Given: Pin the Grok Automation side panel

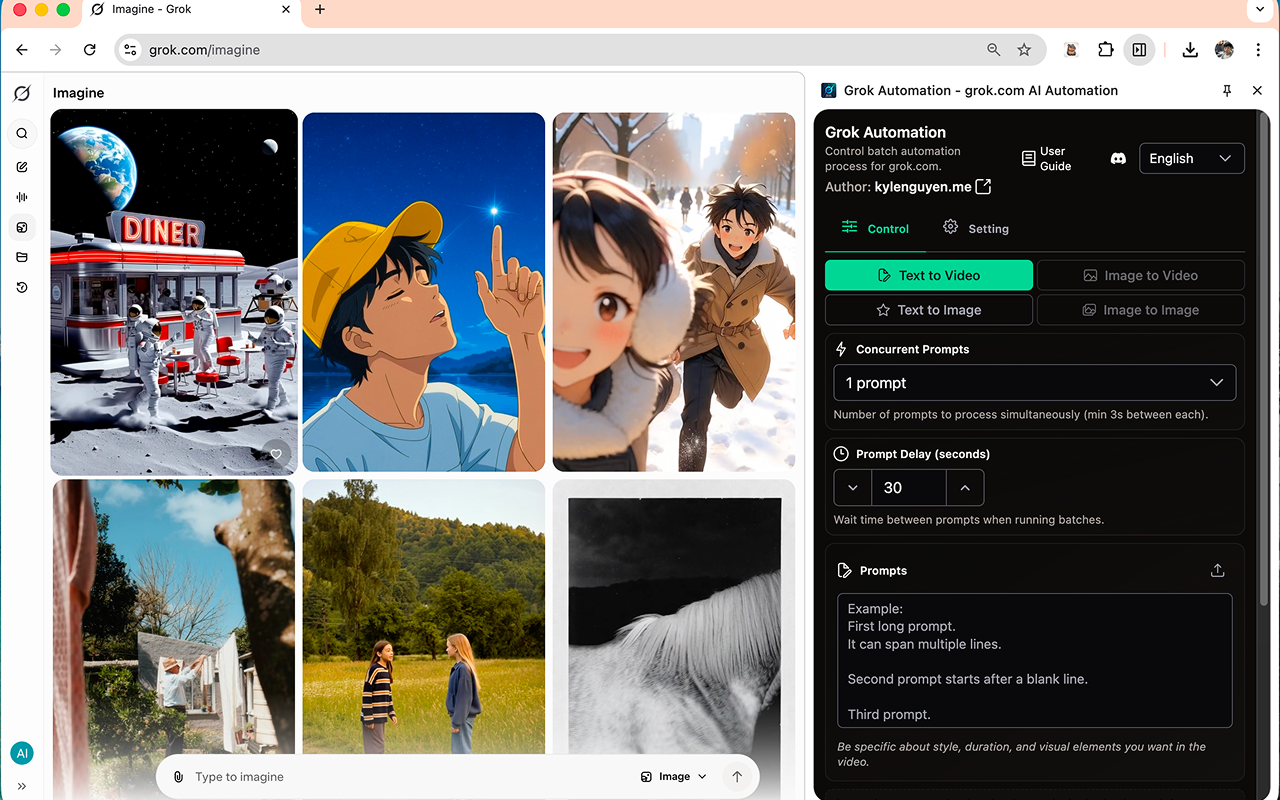Looking at the screenshot, I should click(1227, 90).
